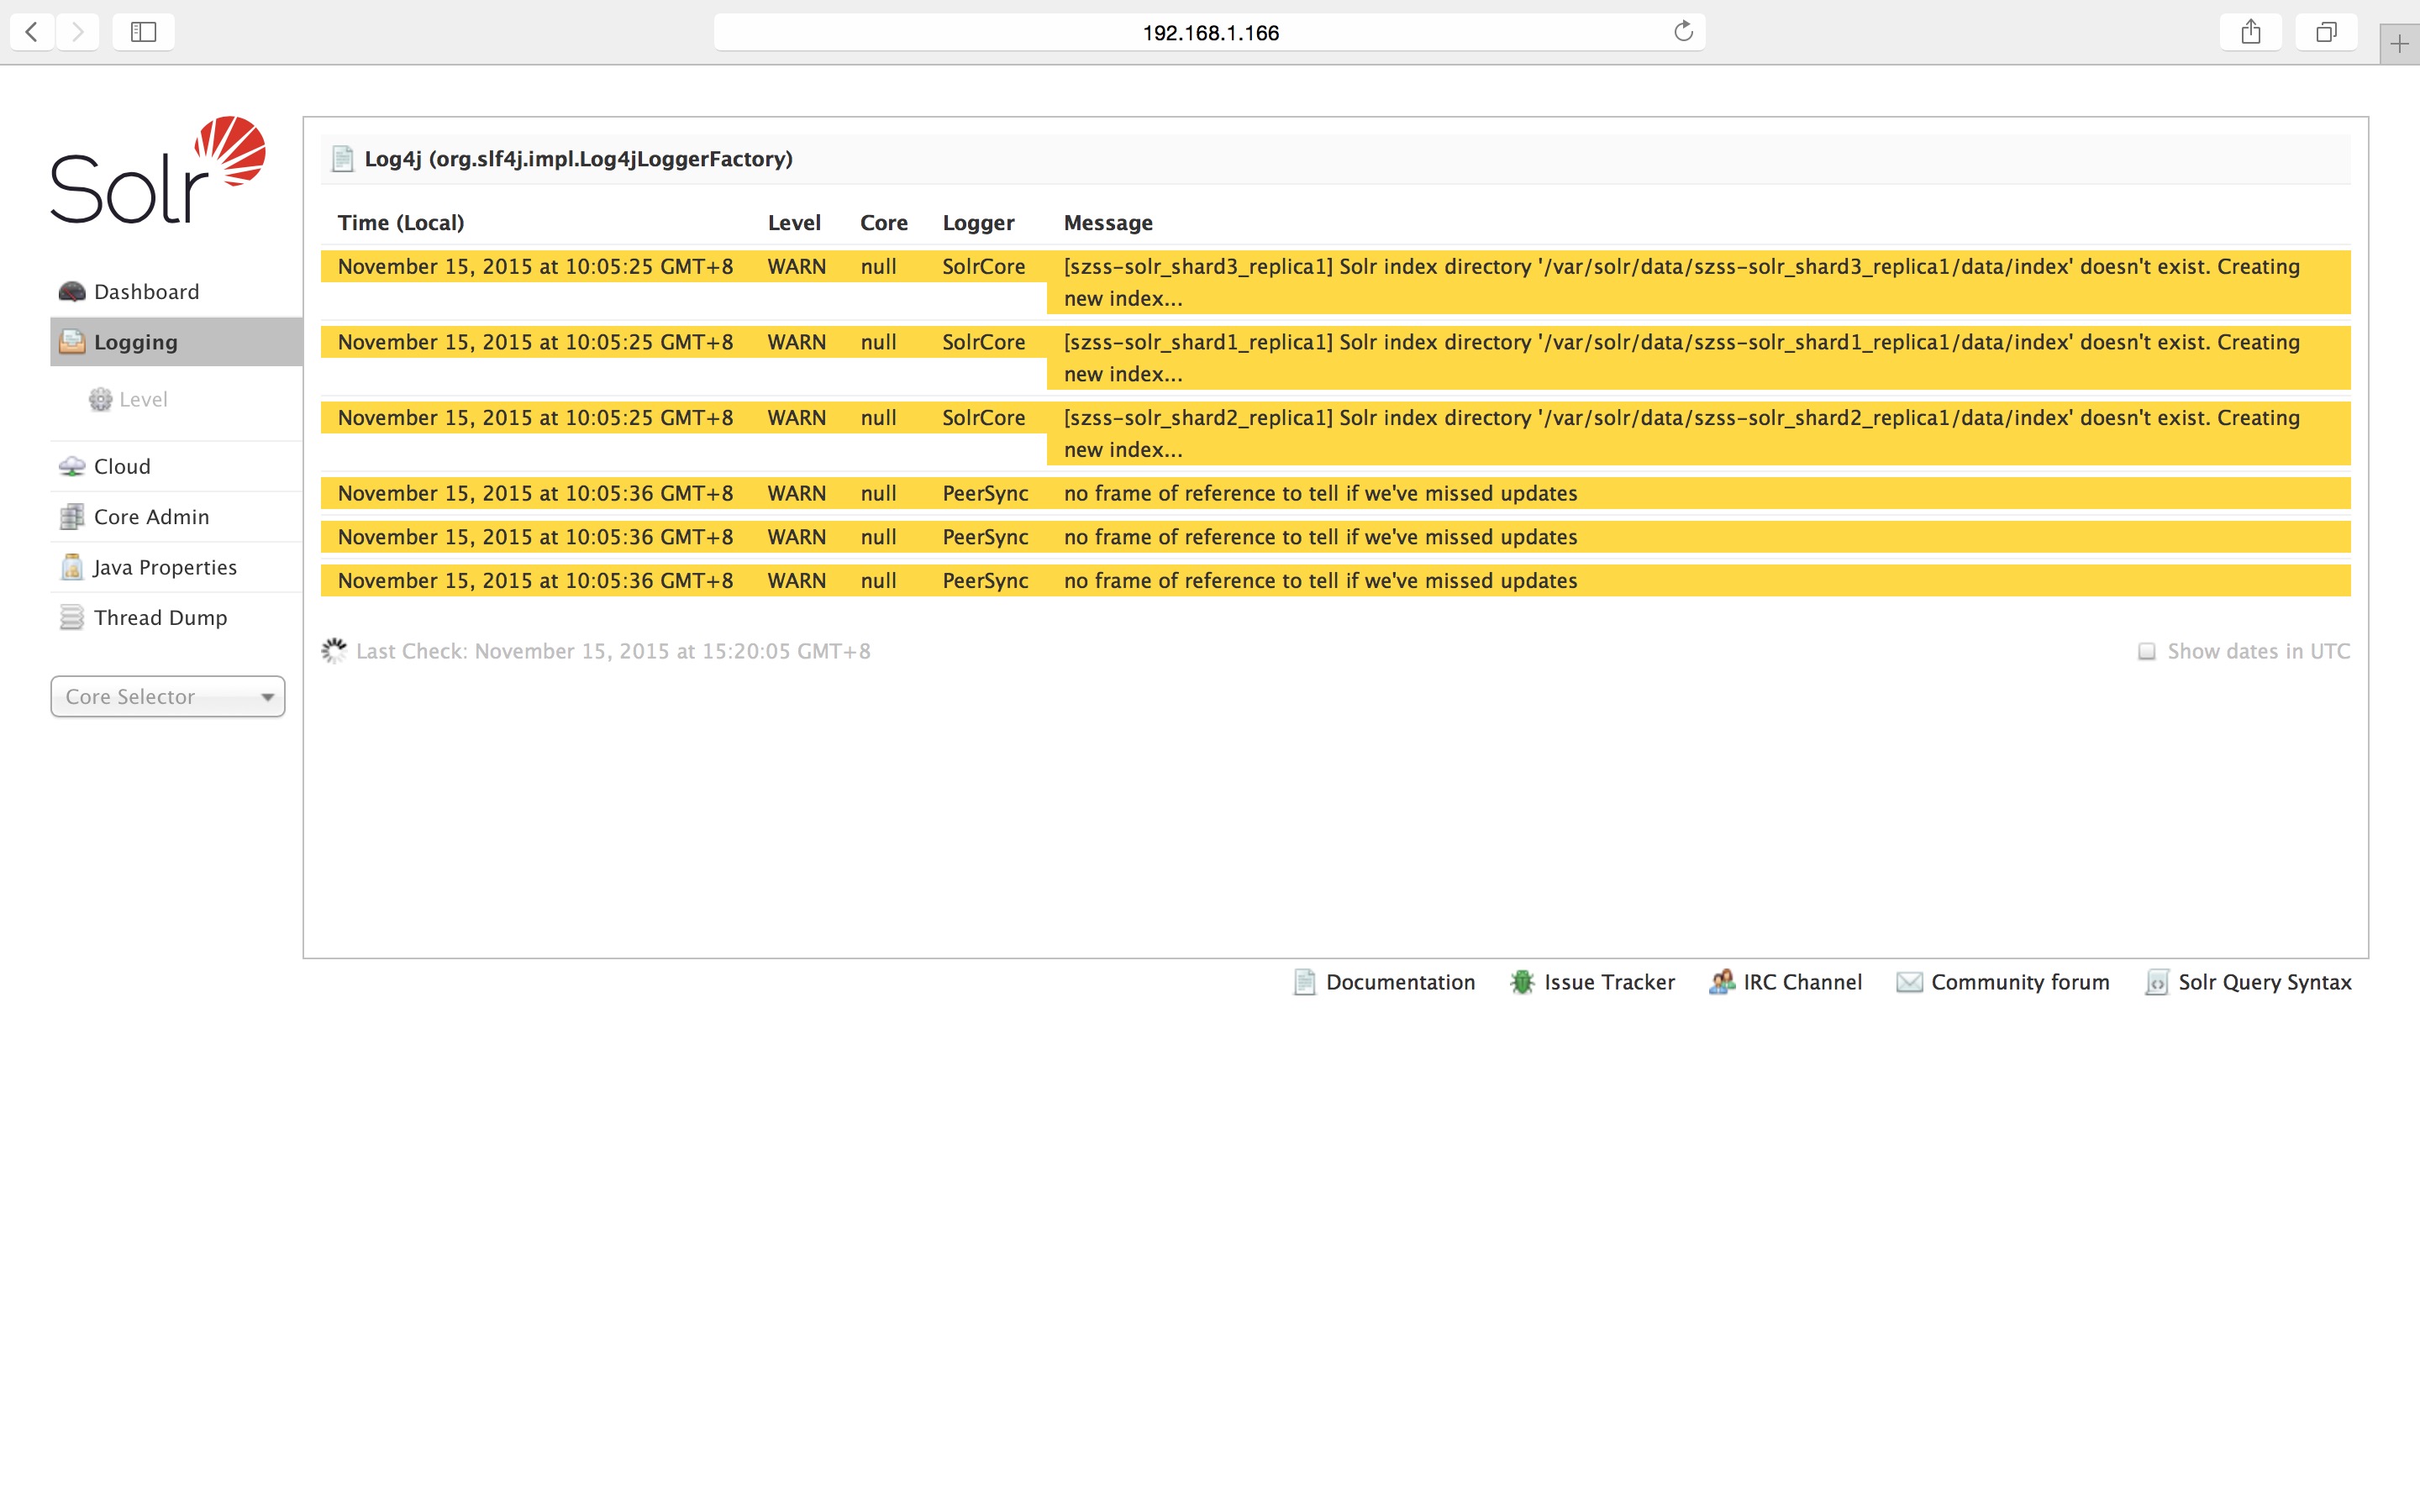Click the Solr Query Syntax script icon
The image size is (2420, 1512).
[x=2157, y=982]
